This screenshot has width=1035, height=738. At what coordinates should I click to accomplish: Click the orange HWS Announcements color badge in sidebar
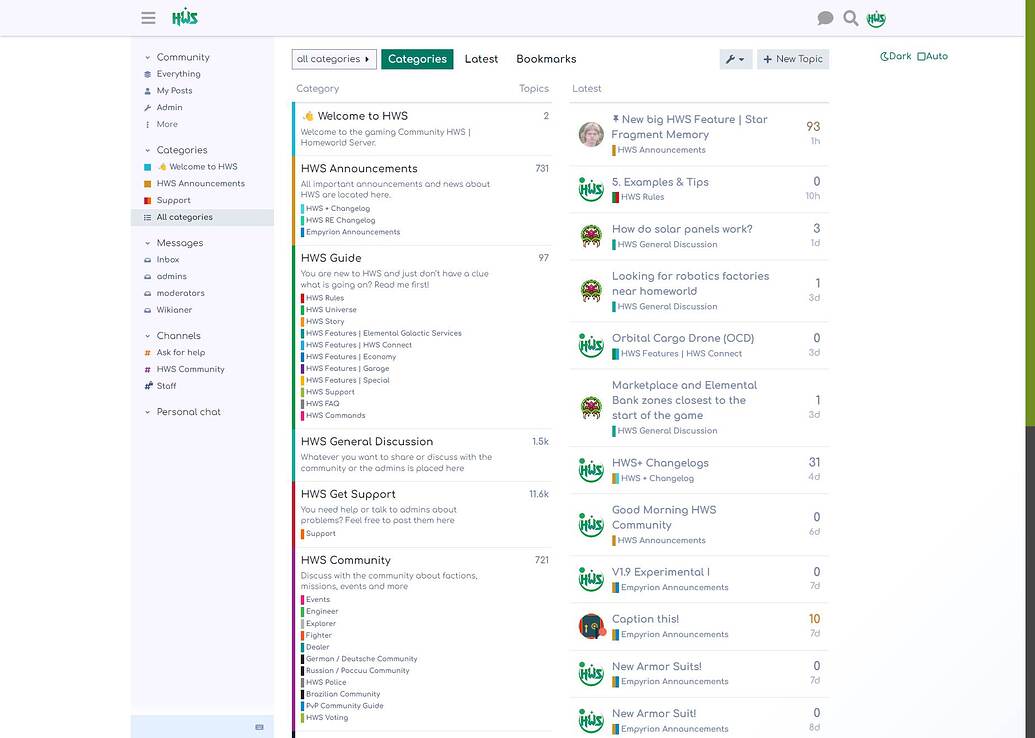tap(148, 184)
